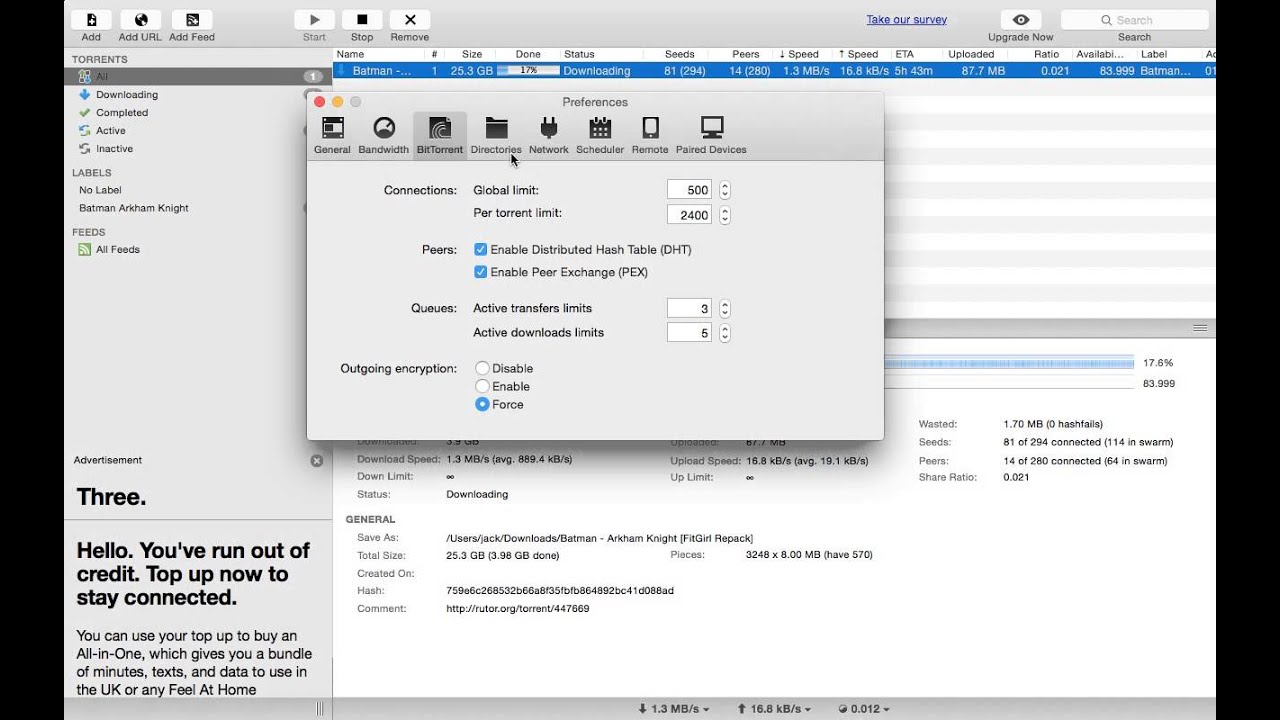Toggle Enable Peer Exchange (PEX) checkbox
The image size is (1280, 720).
click(481, 272)
